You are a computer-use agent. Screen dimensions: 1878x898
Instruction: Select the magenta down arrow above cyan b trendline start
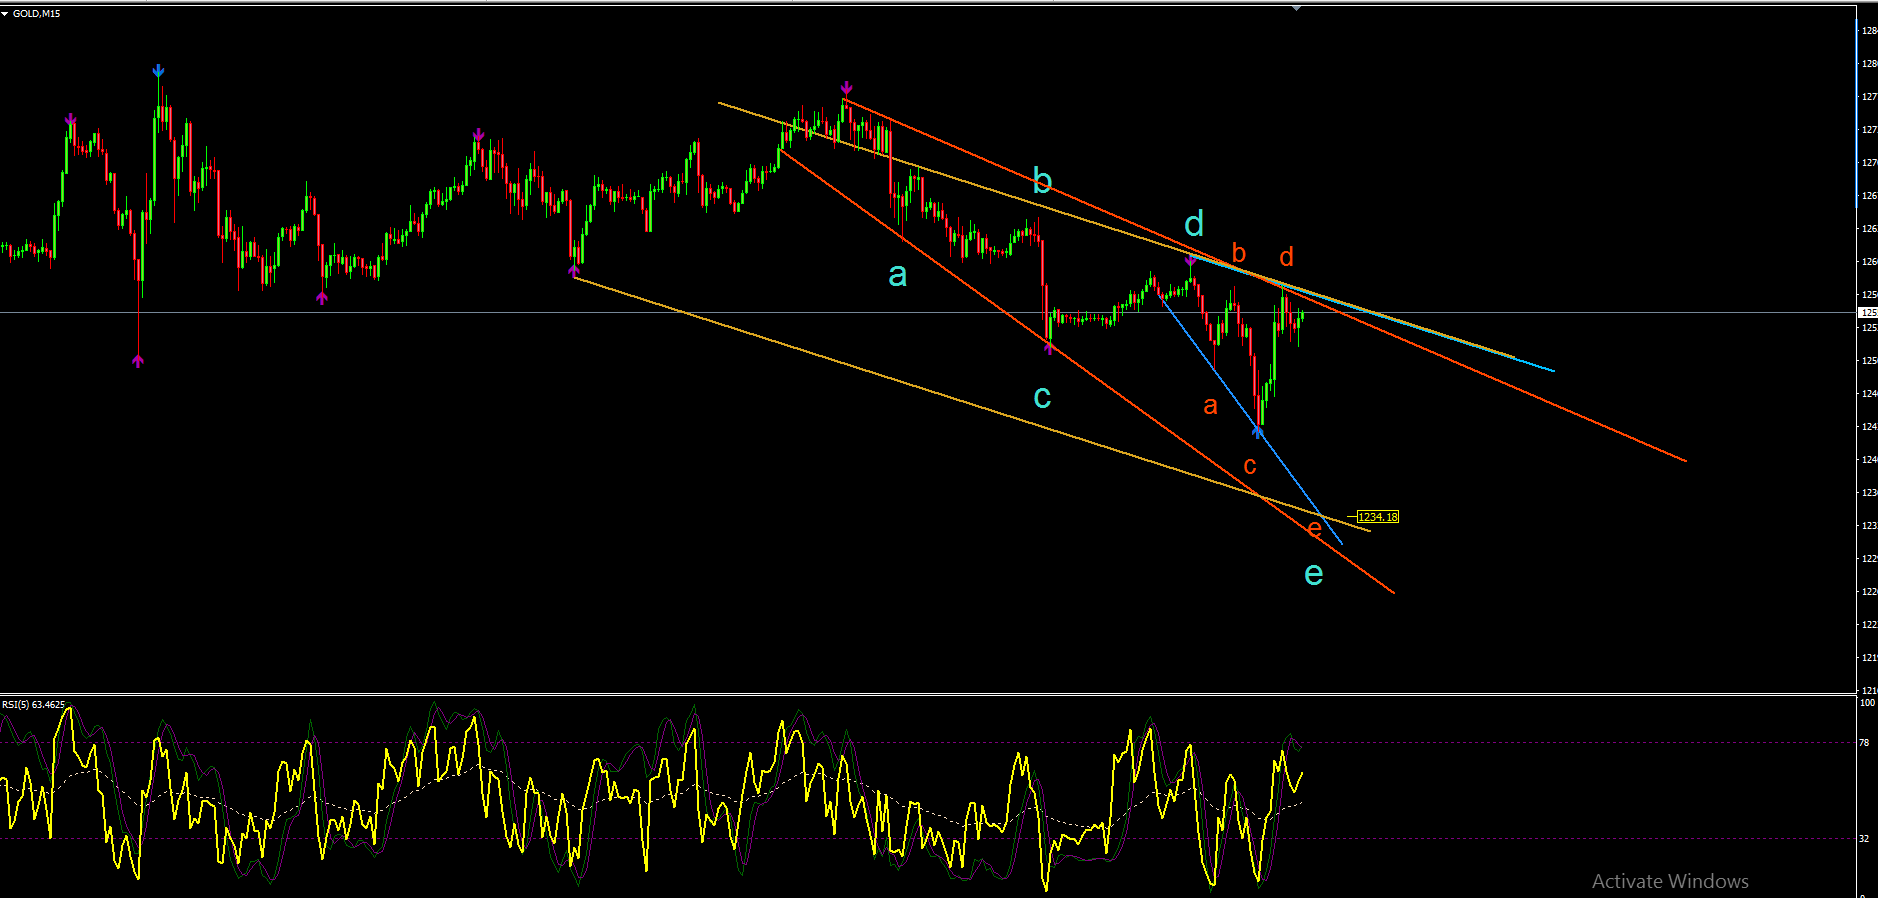pyautogui.click(x=847, y=88)
